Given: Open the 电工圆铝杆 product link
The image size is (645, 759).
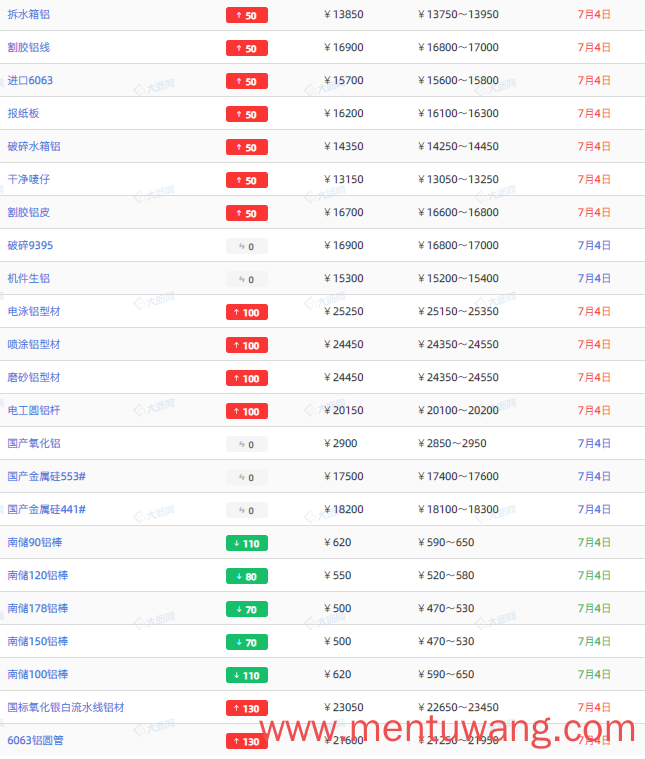Looking at the screenshot, I should pos(34,410).
